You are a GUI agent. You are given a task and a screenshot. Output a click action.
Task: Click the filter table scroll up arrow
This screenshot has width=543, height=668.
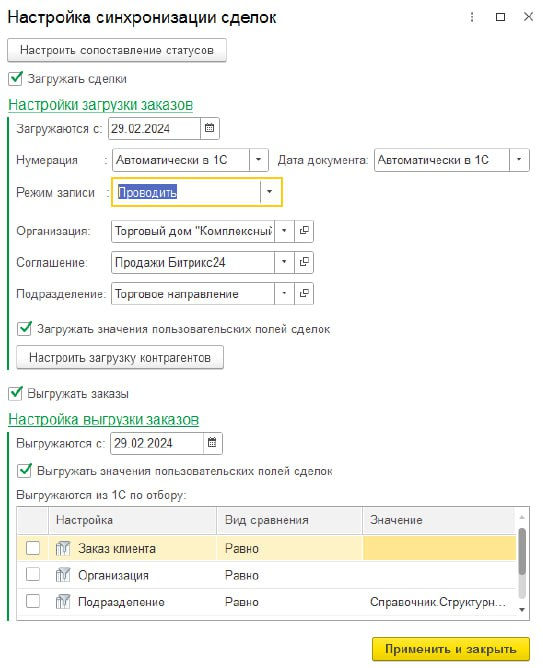pyautogui.click(x=522, y=517)
